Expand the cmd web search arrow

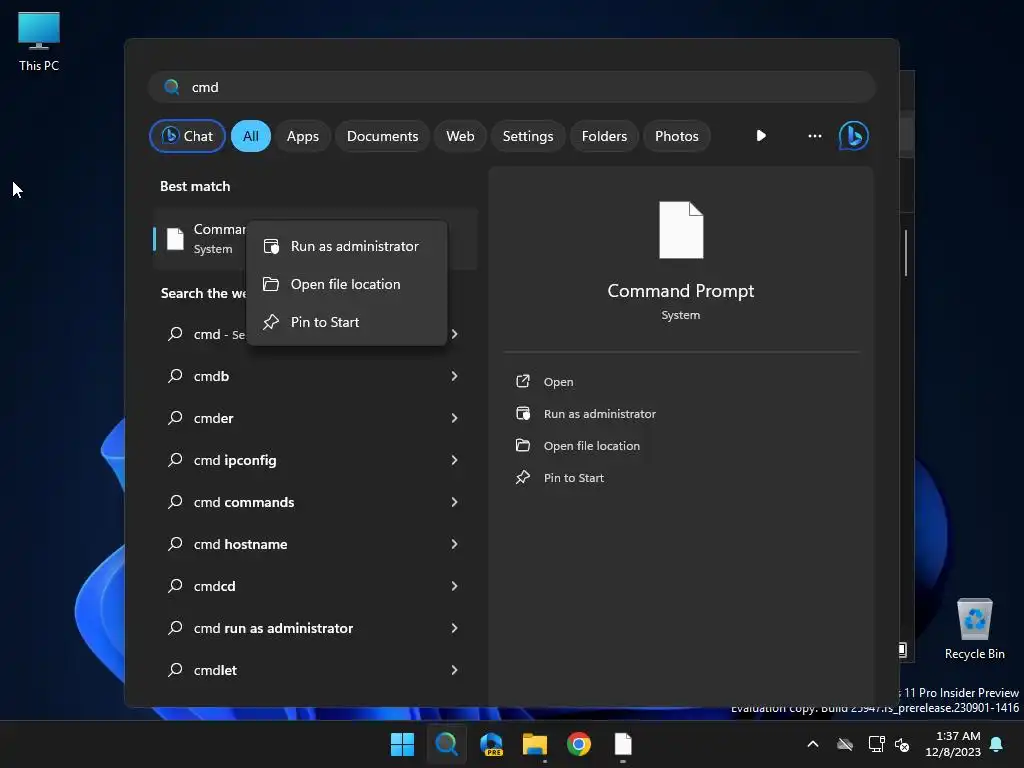click(x=455, y=334)
